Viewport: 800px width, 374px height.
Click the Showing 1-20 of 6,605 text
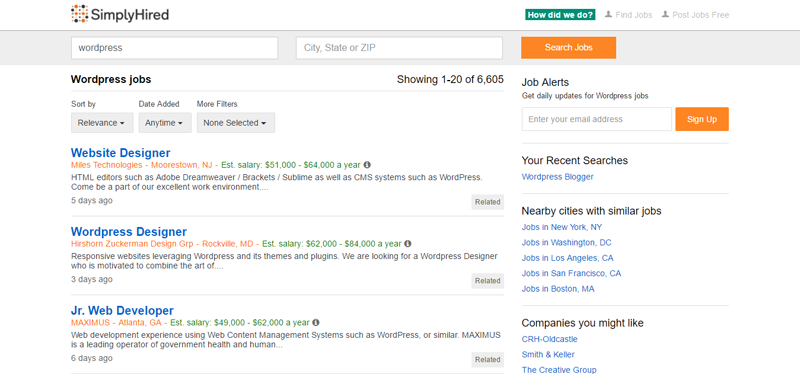click(450, 80)
